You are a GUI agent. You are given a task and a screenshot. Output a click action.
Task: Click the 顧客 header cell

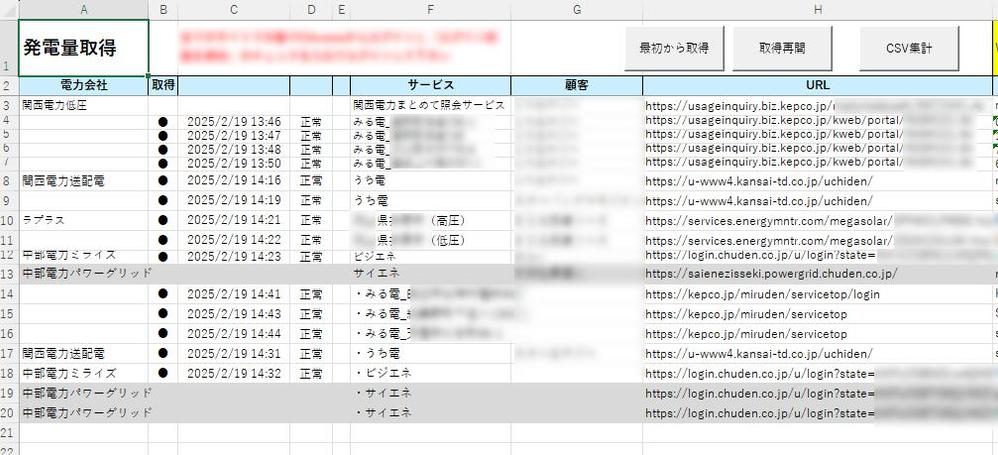pyautogui.click(x=577, y=85)
